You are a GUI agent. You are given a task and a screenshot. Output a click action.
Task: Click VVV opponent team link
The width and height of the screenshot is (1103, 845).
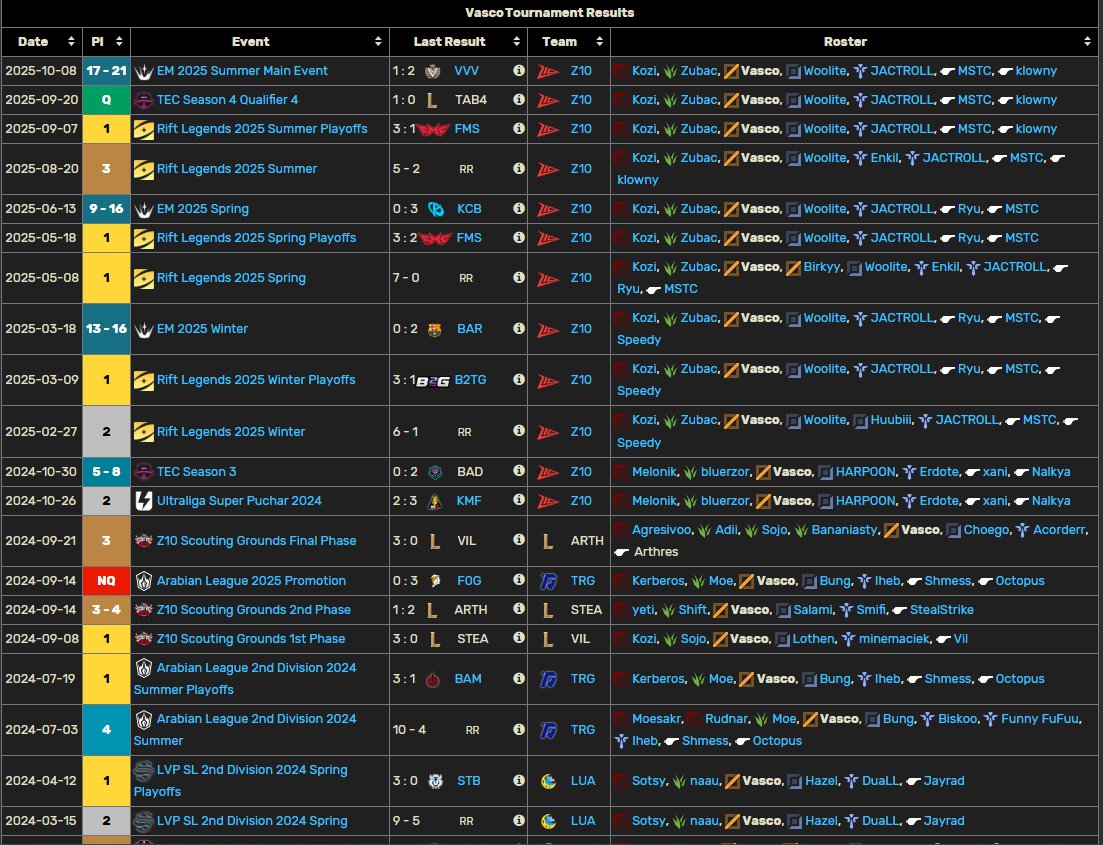[466, 70]
